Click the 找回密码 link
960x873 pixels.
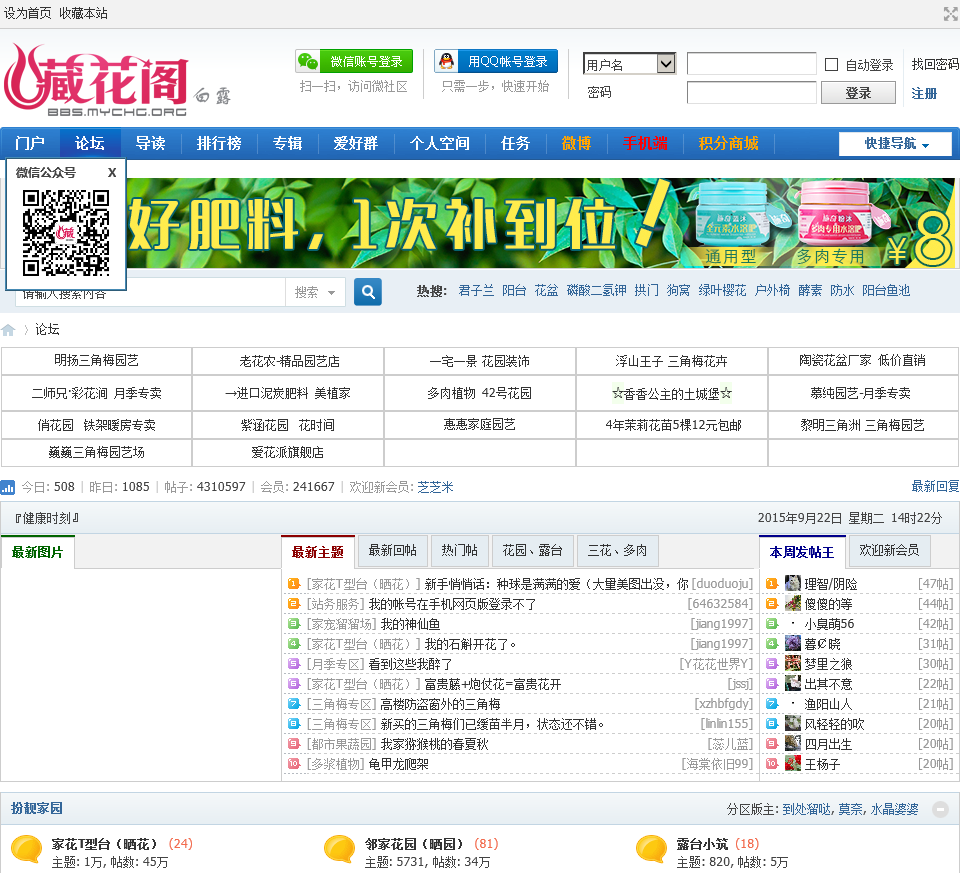coord(934,64)
